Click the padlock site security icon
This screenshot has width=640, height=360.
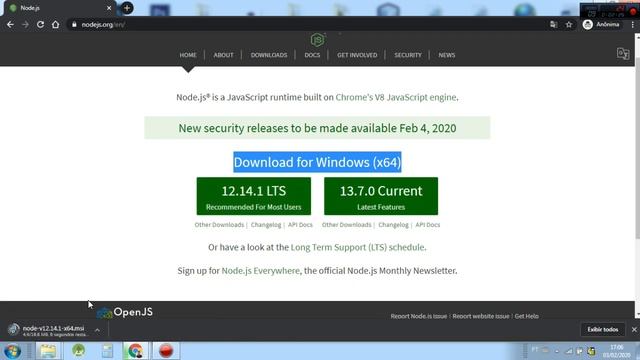tap(74, 24)
